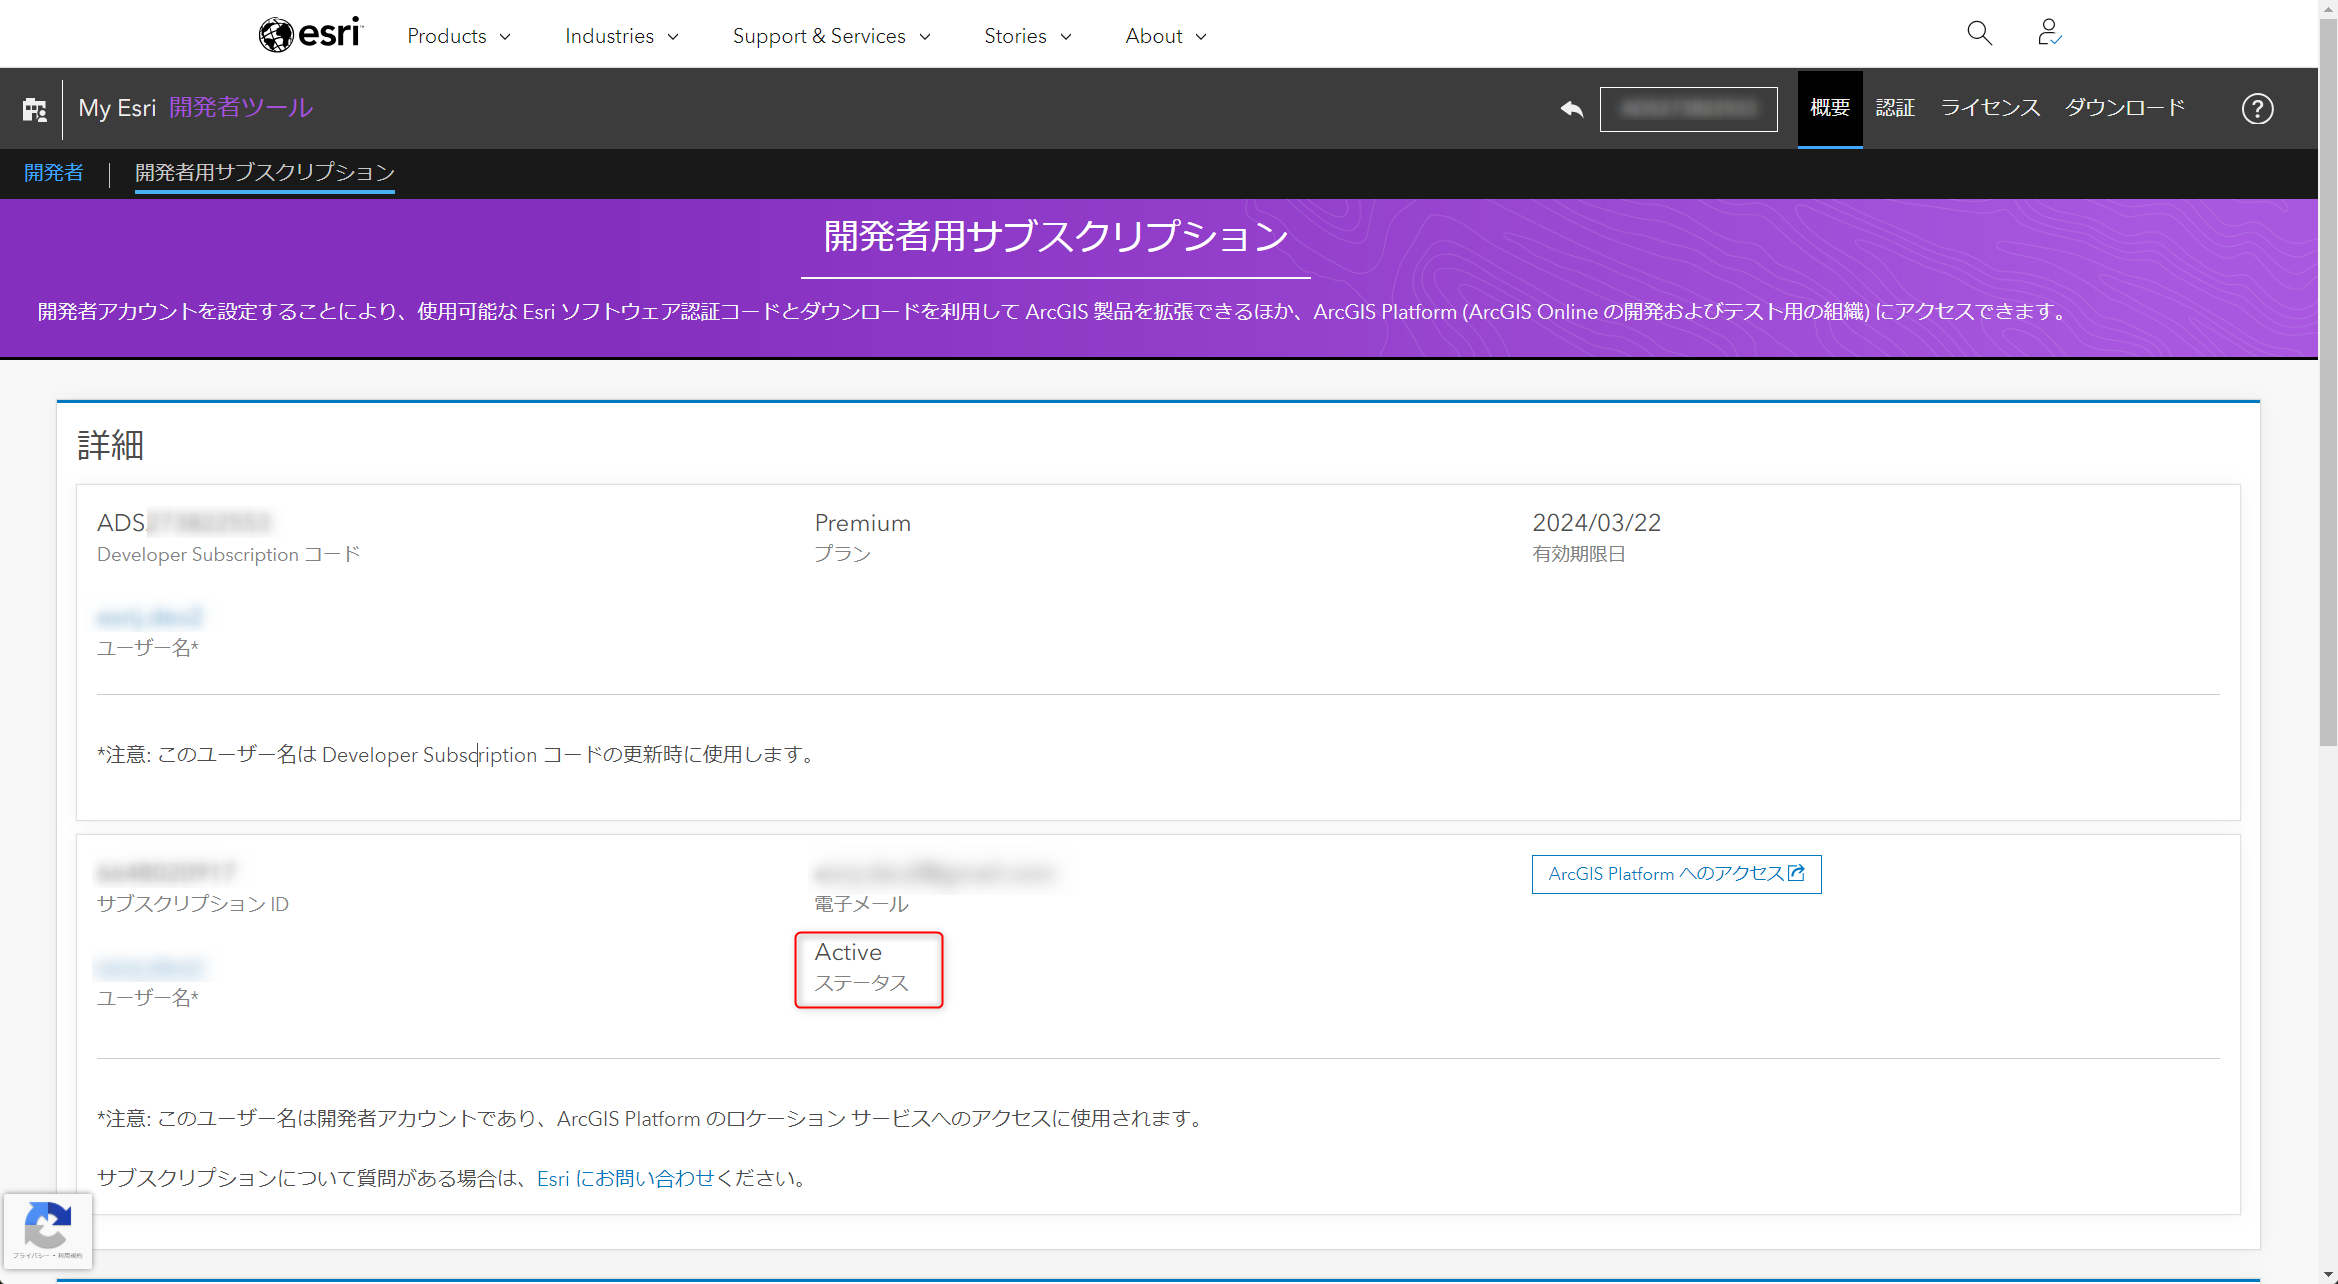Click the scrollbar down arrow
This screenshot has height=1284, width=2338.
[x=2329, y=1275]
